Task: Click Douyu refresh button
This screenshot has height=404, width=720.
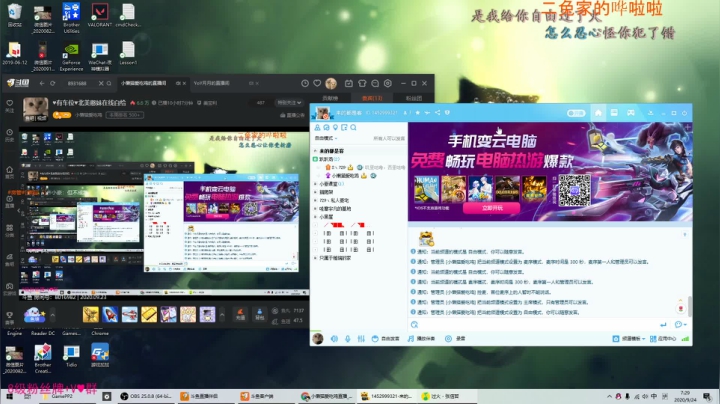Action: tap(53, 83)
